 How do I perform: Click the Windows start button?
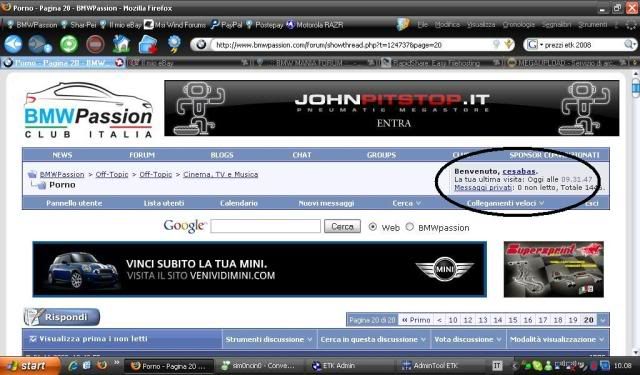29,365
